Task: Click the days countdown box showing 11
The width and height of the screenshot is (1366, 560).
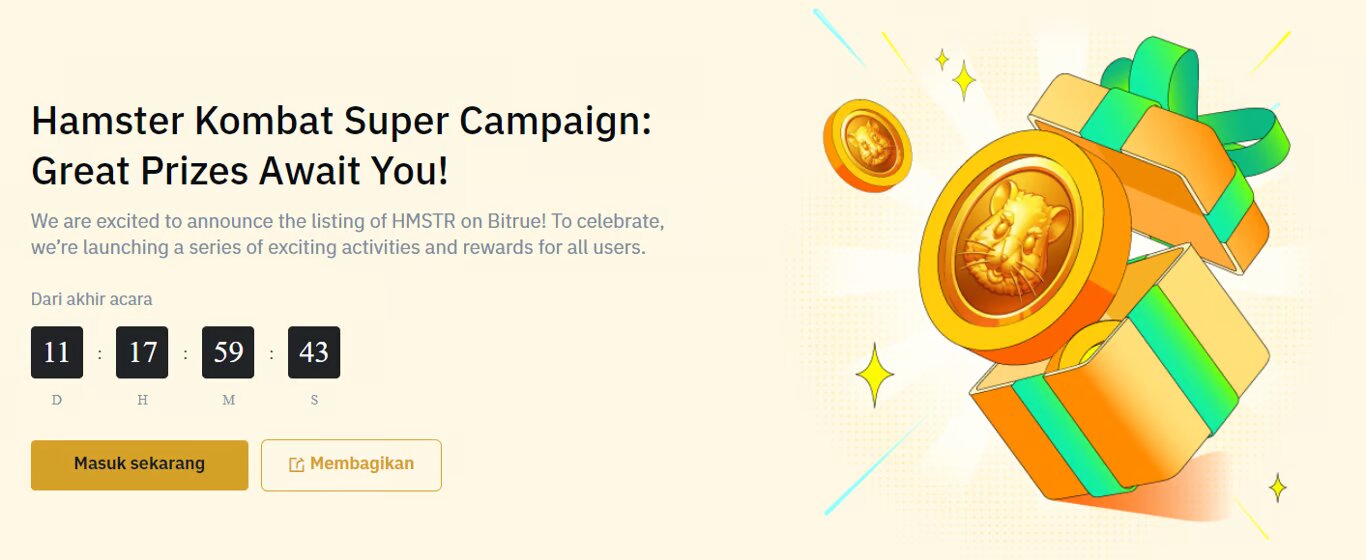Action: coord(57,352)
